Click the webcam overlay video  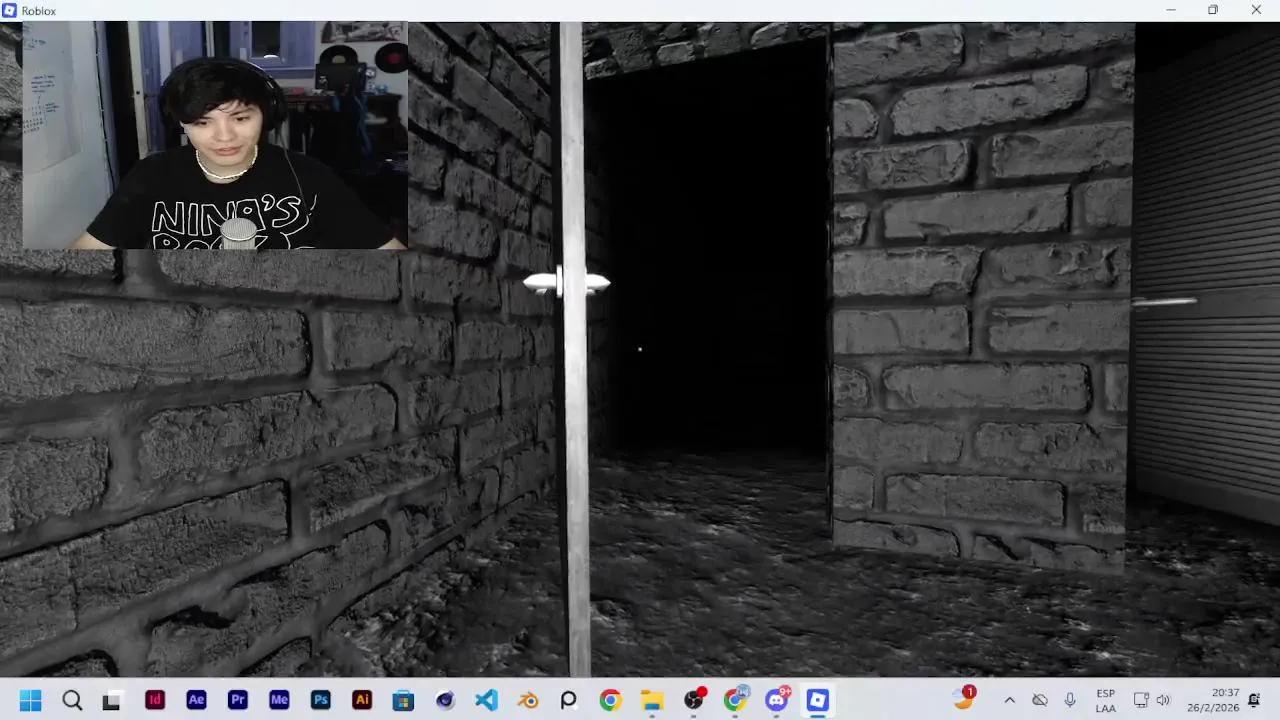[x=215, y=135]
